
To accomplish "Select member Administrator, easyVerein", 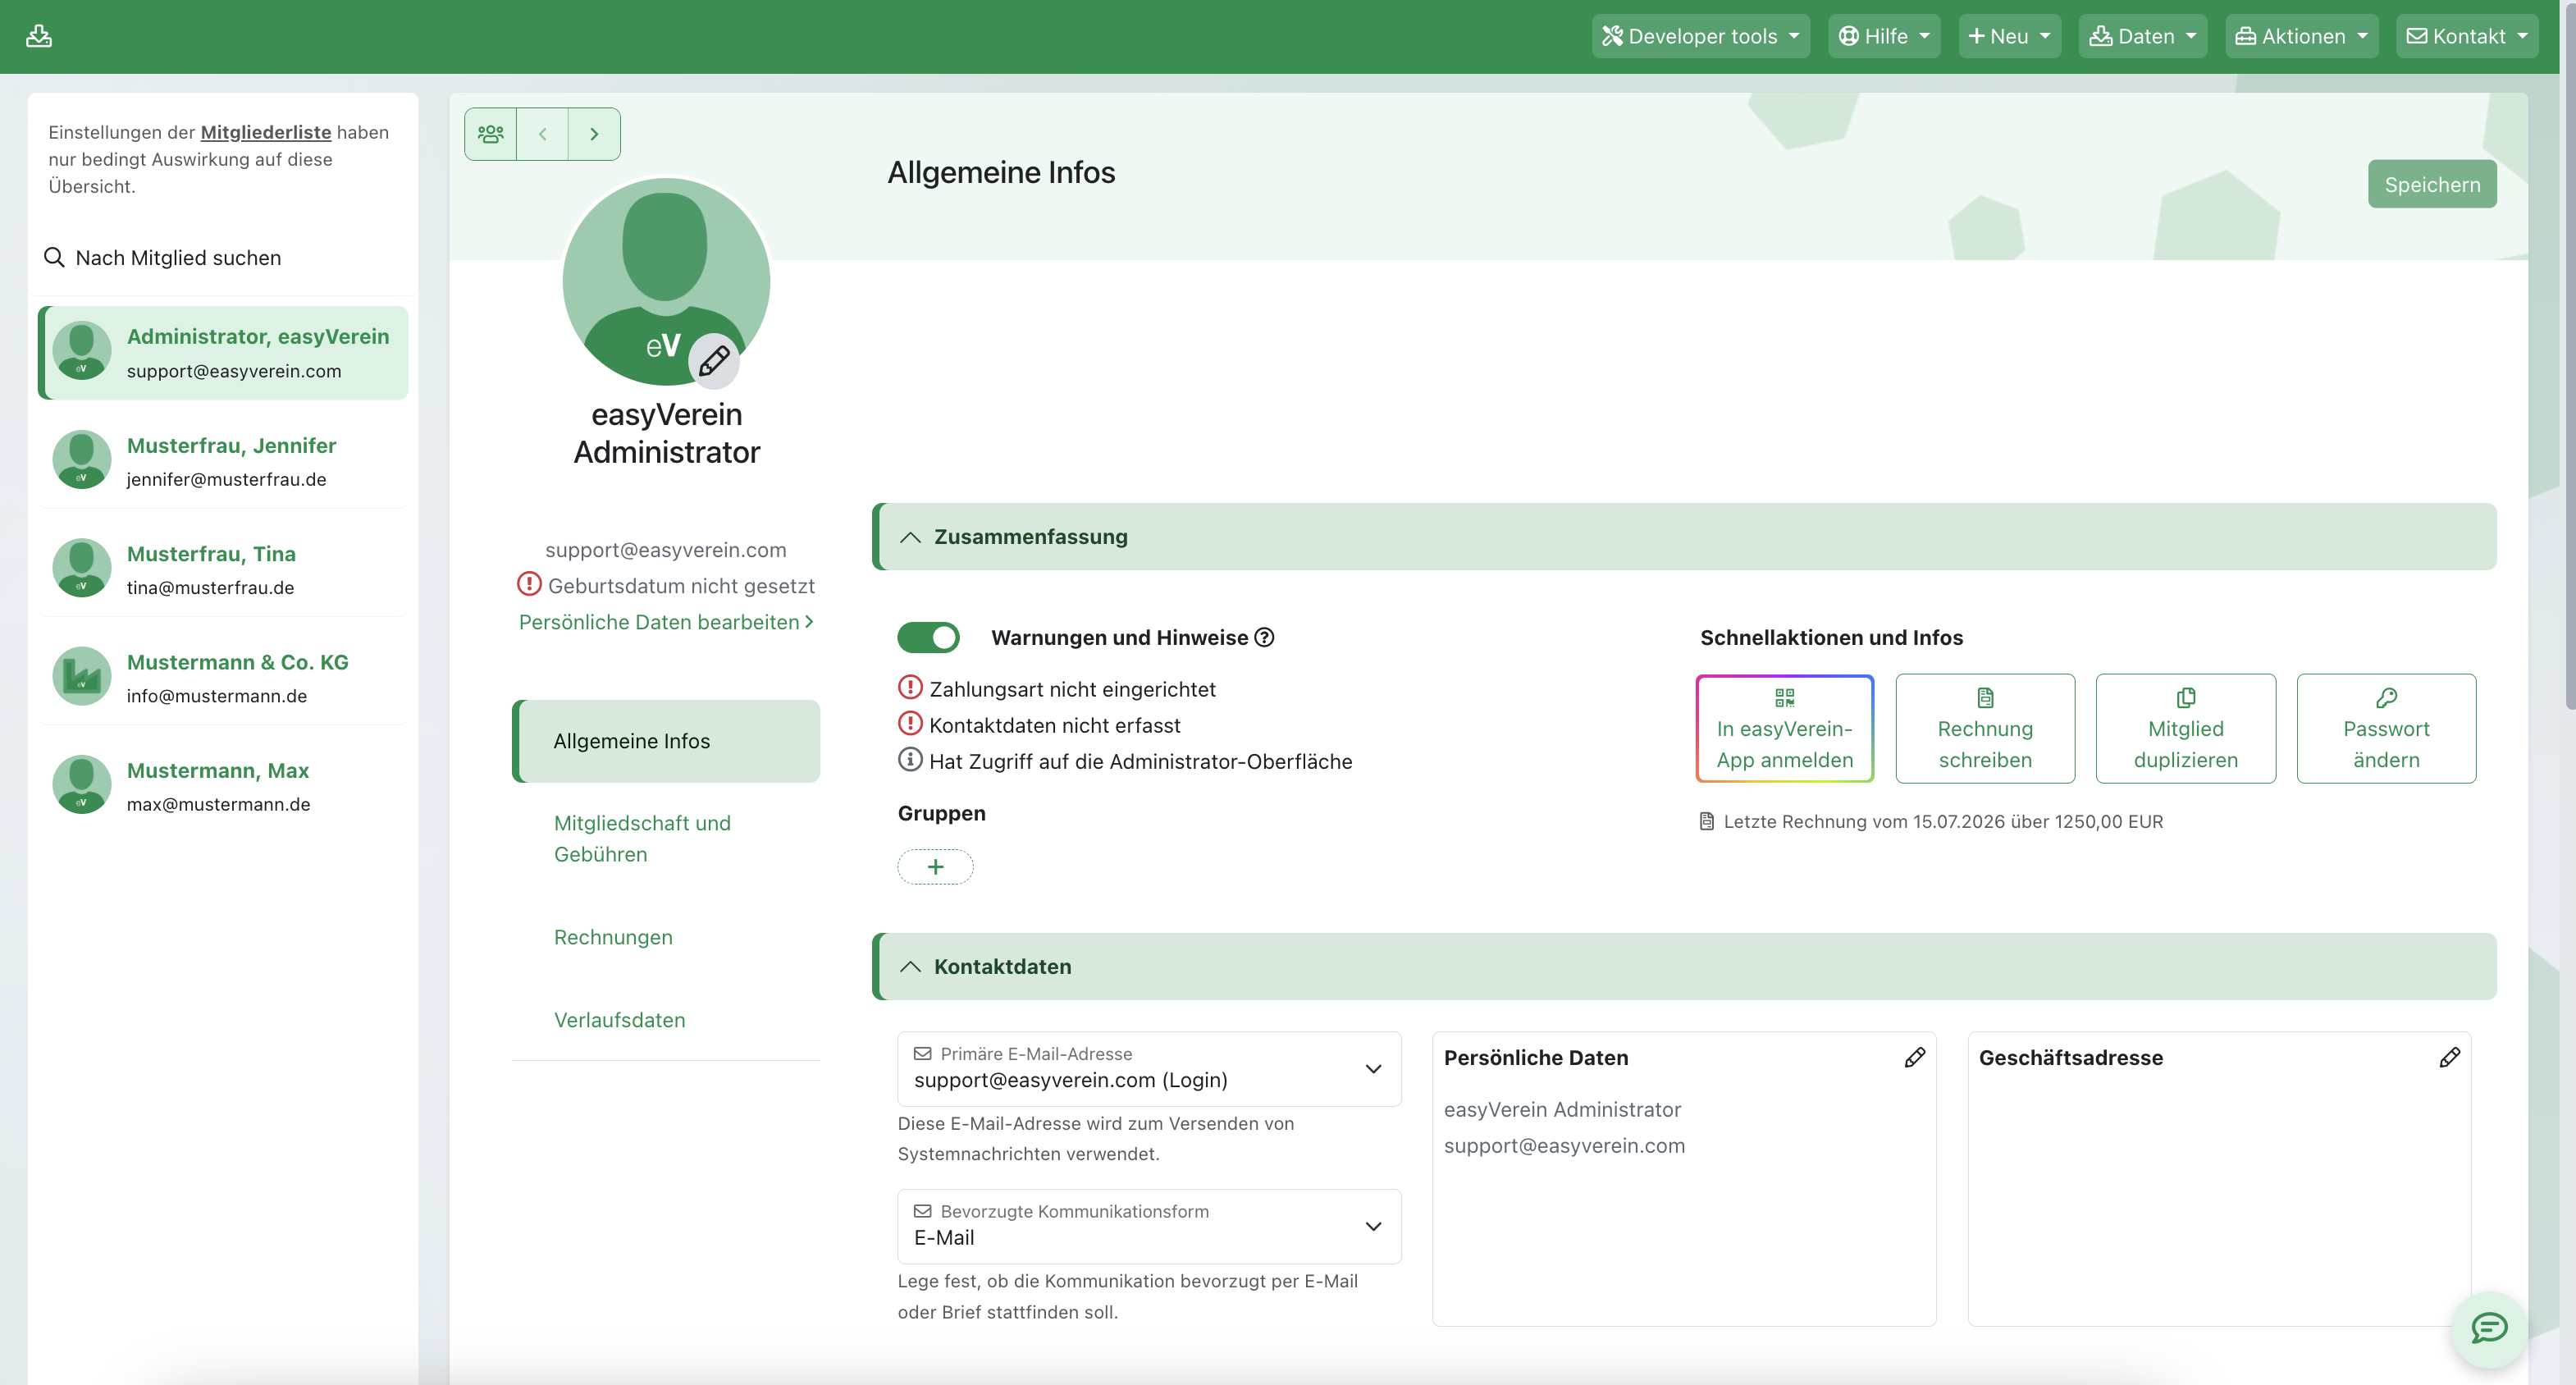I will [223, 352].
